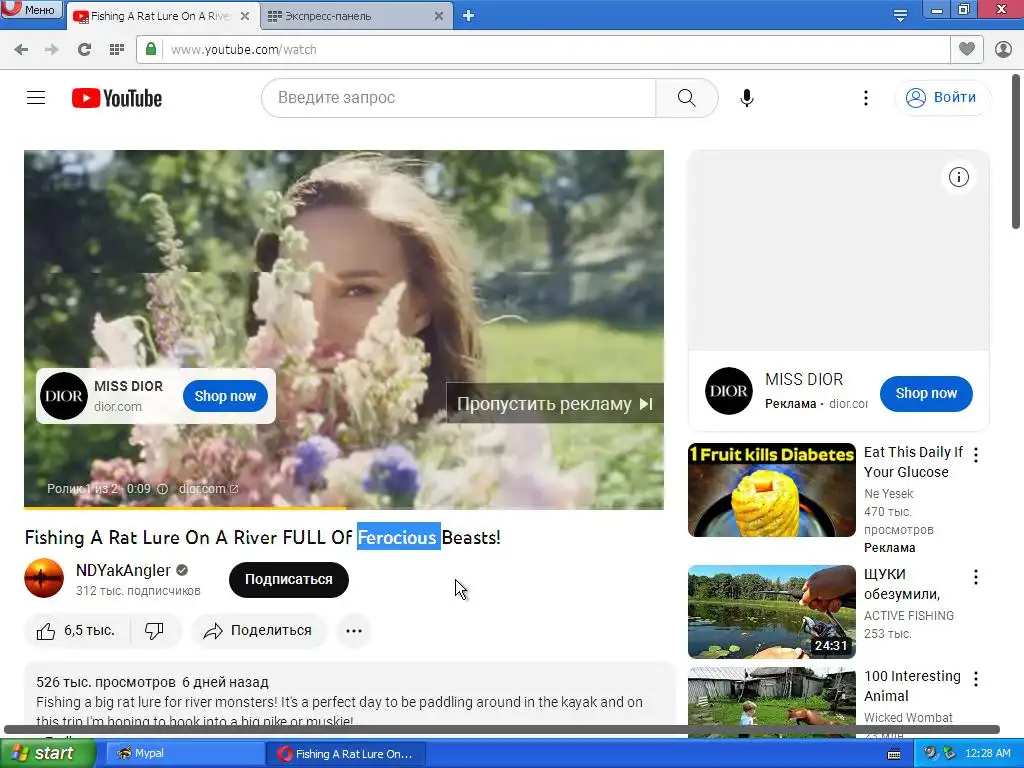Click the first system tray icon
This screenshot has width=1024, height=768.
tap(930, 753)
